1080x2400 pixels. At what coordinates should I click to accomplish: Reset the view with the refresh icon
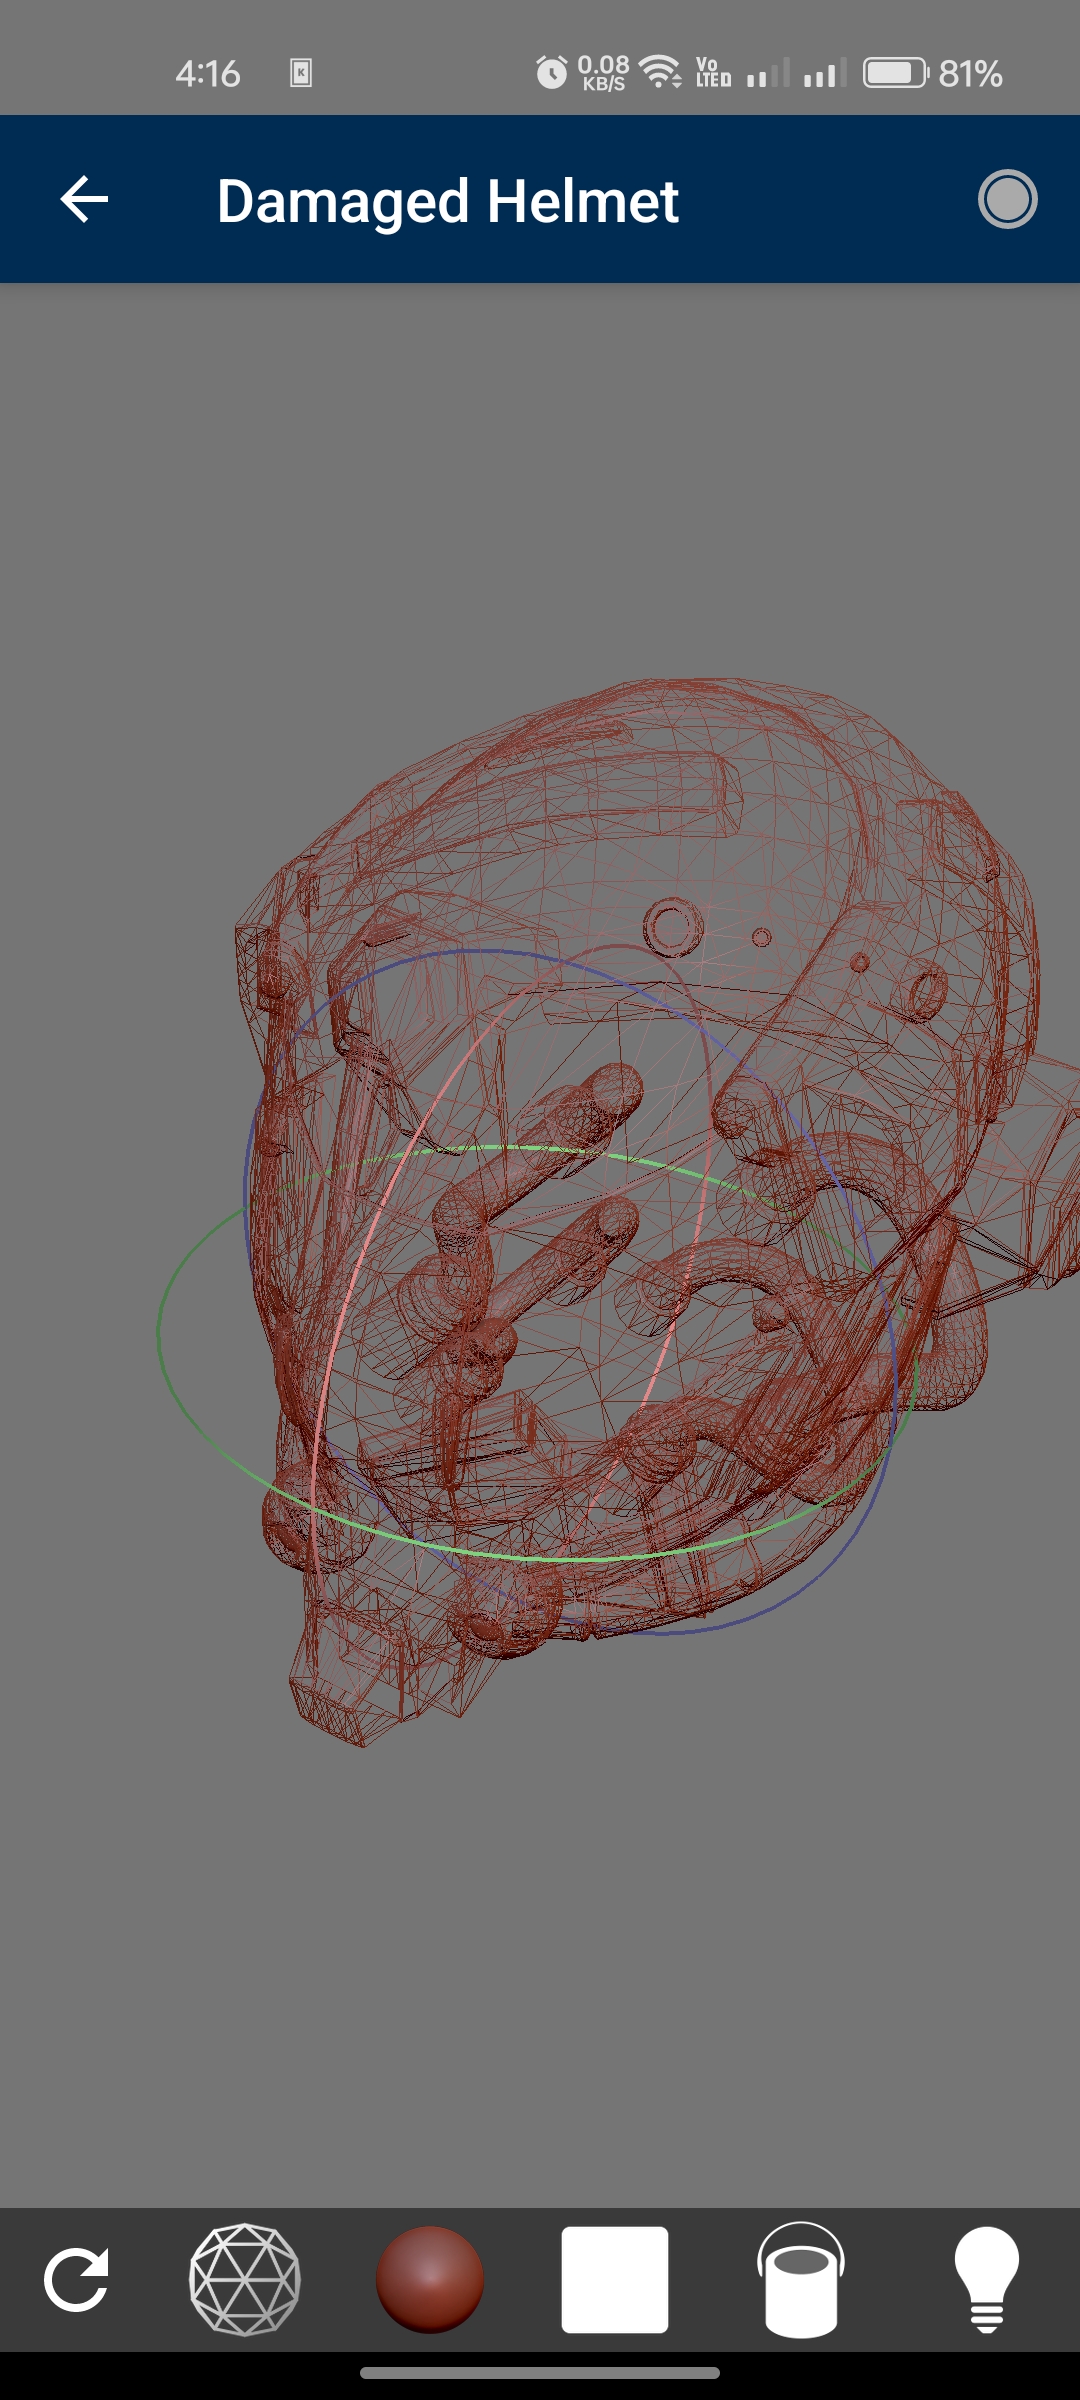(77, 2280)
